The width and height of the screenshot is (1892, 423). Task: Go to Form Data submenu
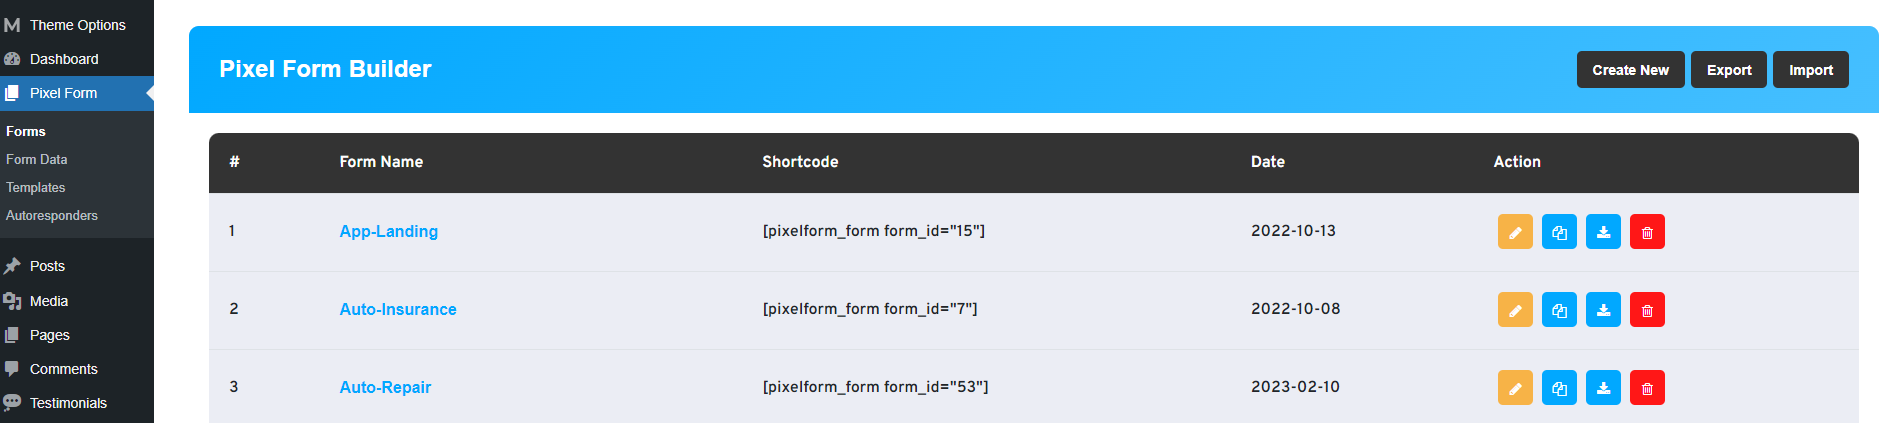point(37,159)
